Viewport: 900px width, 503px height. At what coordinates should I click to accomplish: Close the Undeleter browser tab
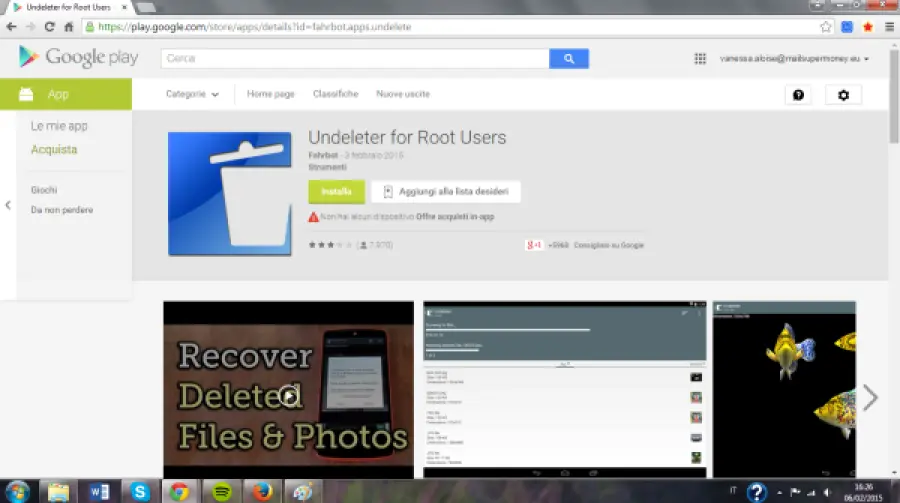click(124, 7)
